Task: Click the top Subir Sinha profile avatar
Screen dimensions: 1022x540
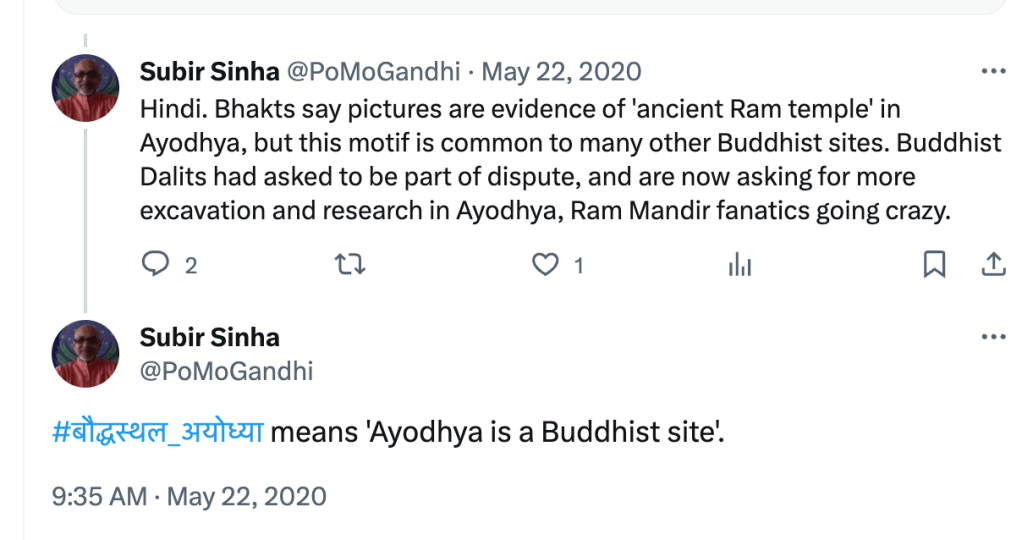Action: click(85, 88)
